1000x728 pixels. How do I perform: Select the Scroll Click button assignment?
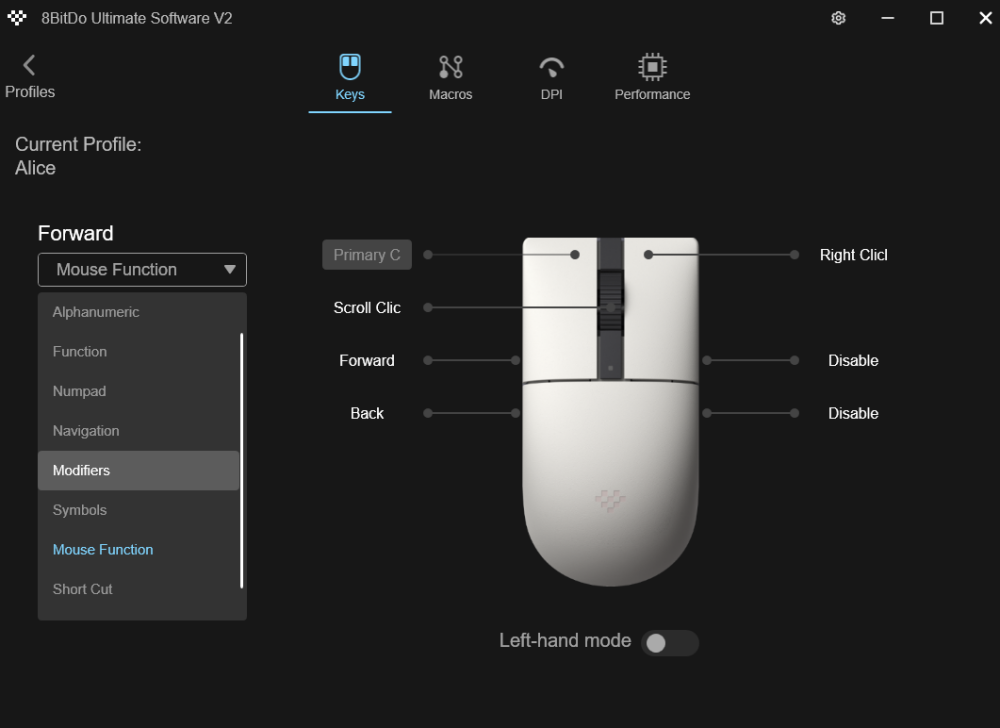pyautogui.click(x=367, y=308)
